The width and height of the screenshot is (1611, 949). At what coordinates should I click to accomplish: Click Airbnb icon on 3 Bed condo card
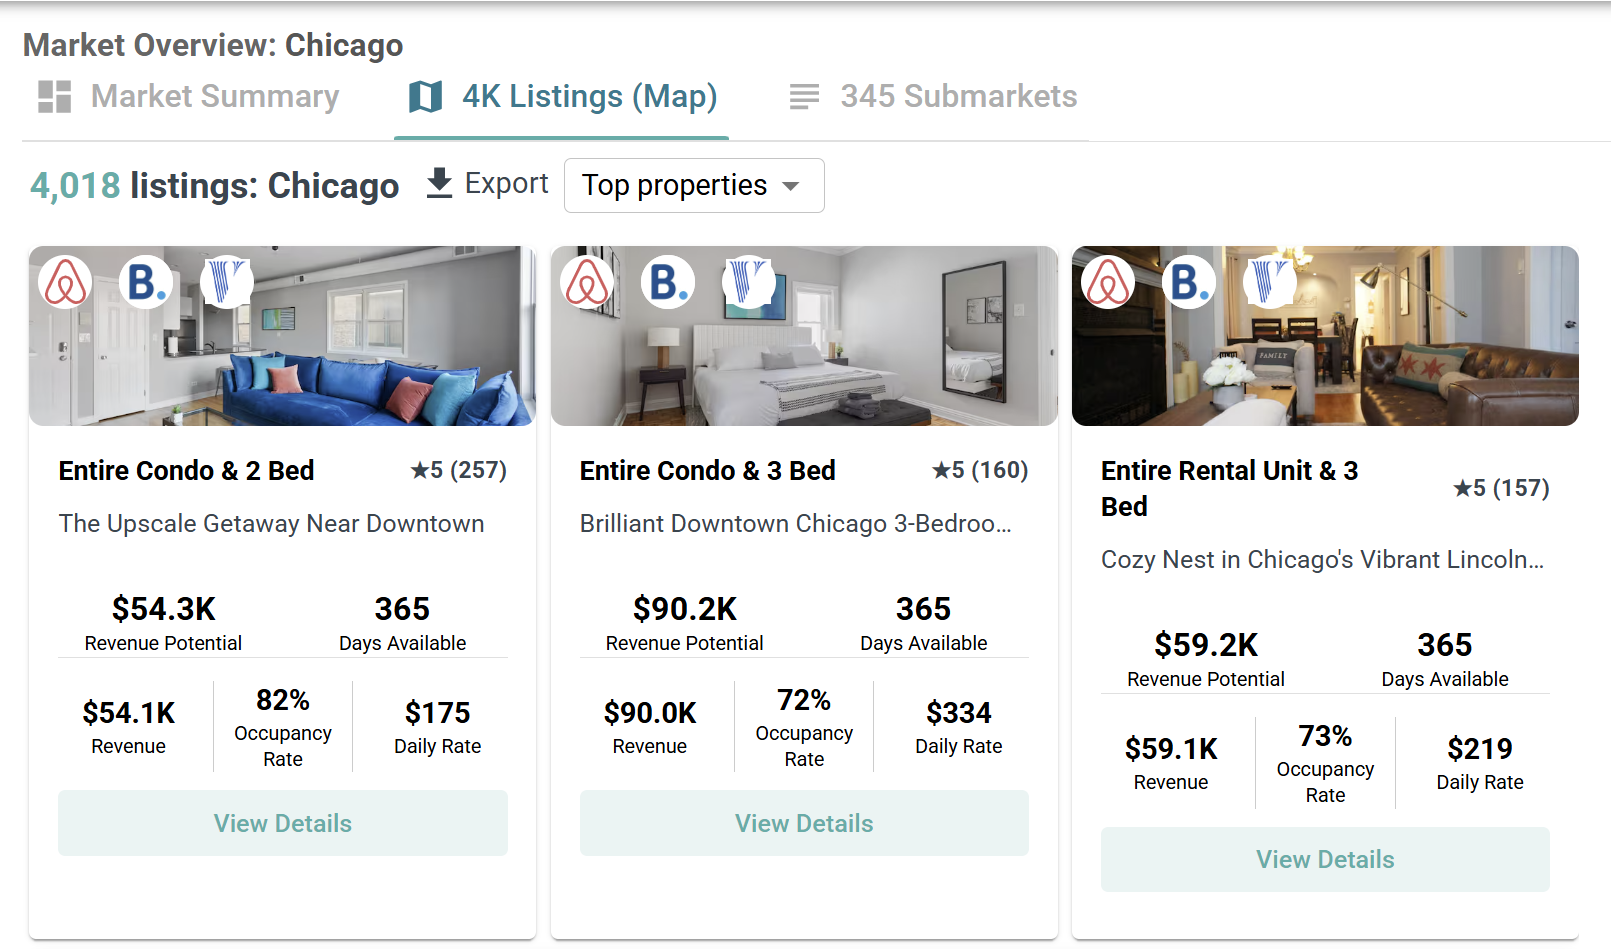click(x=587, y=282)
